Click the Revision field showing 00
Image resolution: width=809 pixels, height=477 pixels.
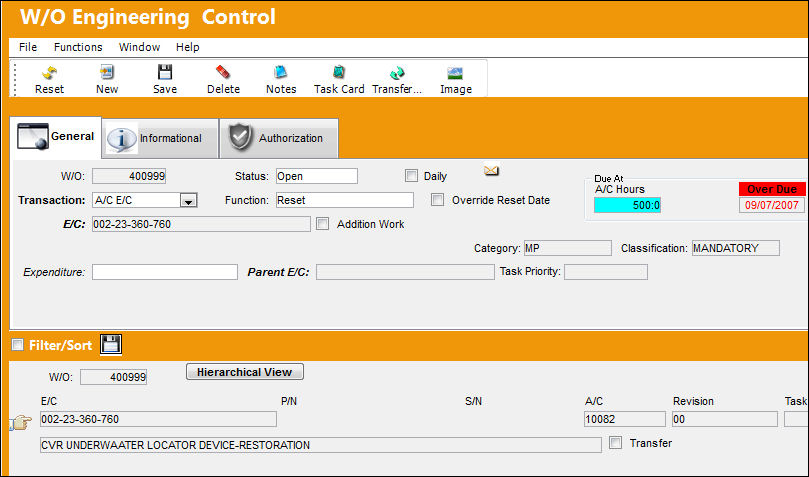click(x=725, y=419)
